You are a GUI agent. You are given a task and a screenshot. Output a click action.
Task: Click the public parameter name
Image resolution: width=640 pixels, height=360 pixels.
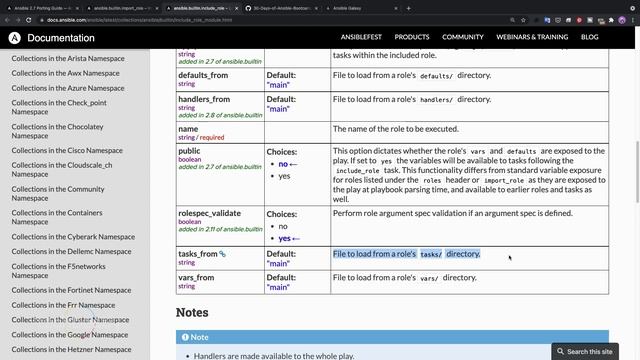[x=189, y=151]
